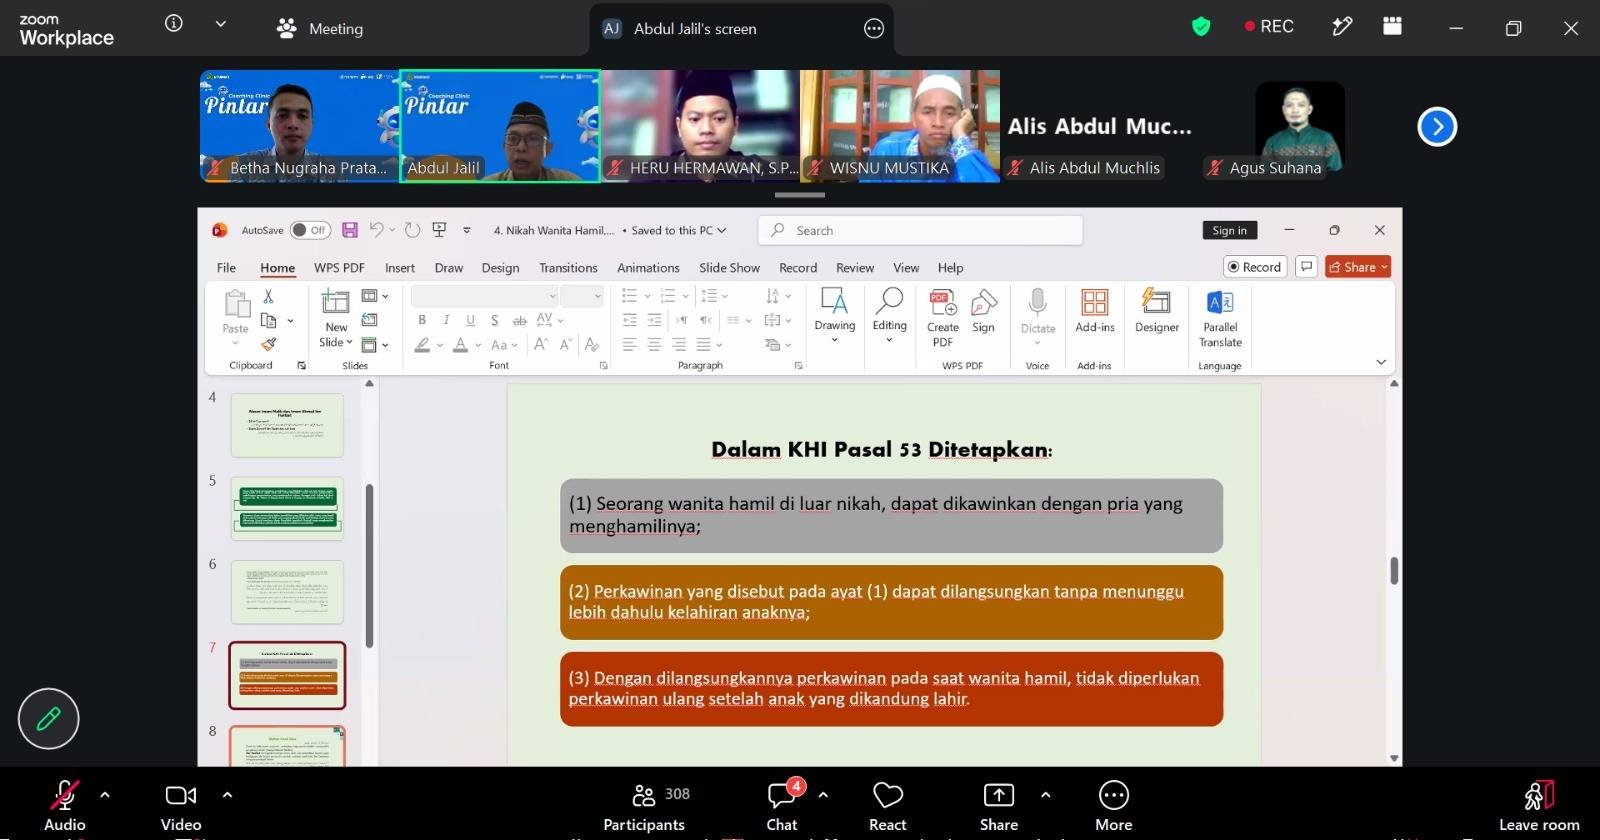
Task: Start slideshow from beginning icon
Action: pyautogui.click(x=439, y=230)
